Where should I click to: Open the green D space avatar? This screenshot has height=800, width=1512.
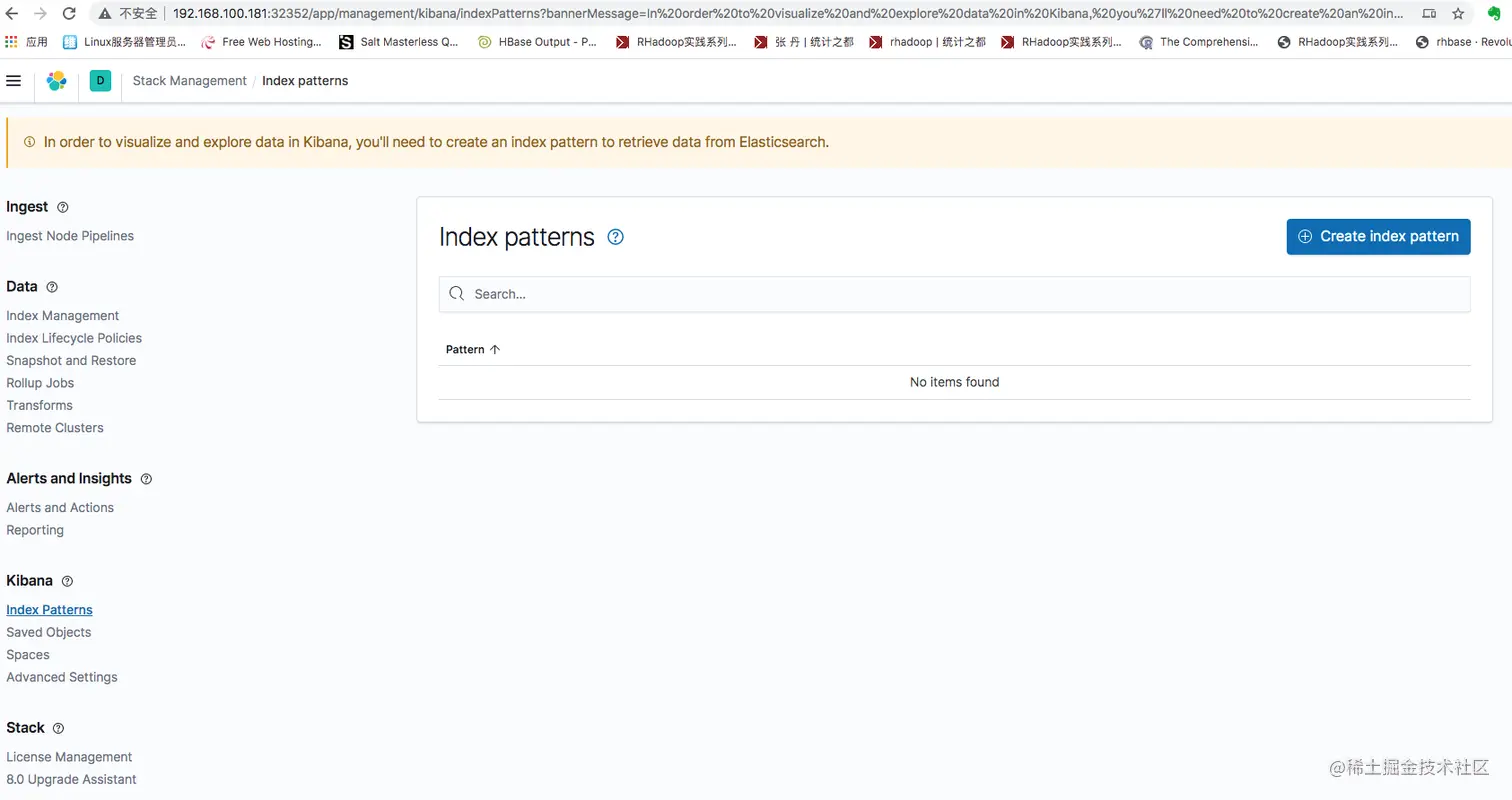[100, 81]
